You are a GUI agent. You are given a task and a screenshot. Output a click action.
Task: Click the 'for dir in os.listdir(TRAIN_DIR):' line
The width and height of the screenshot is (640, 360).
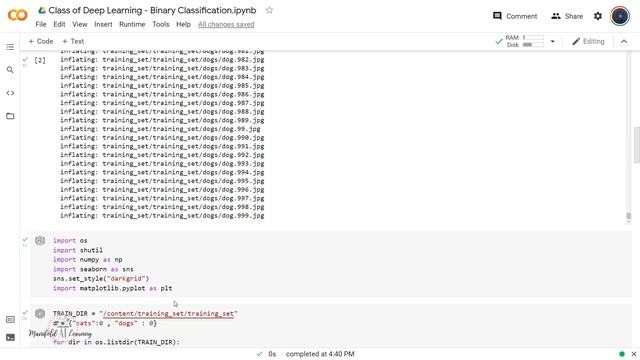pyautogui.click(x=116, y=342)
